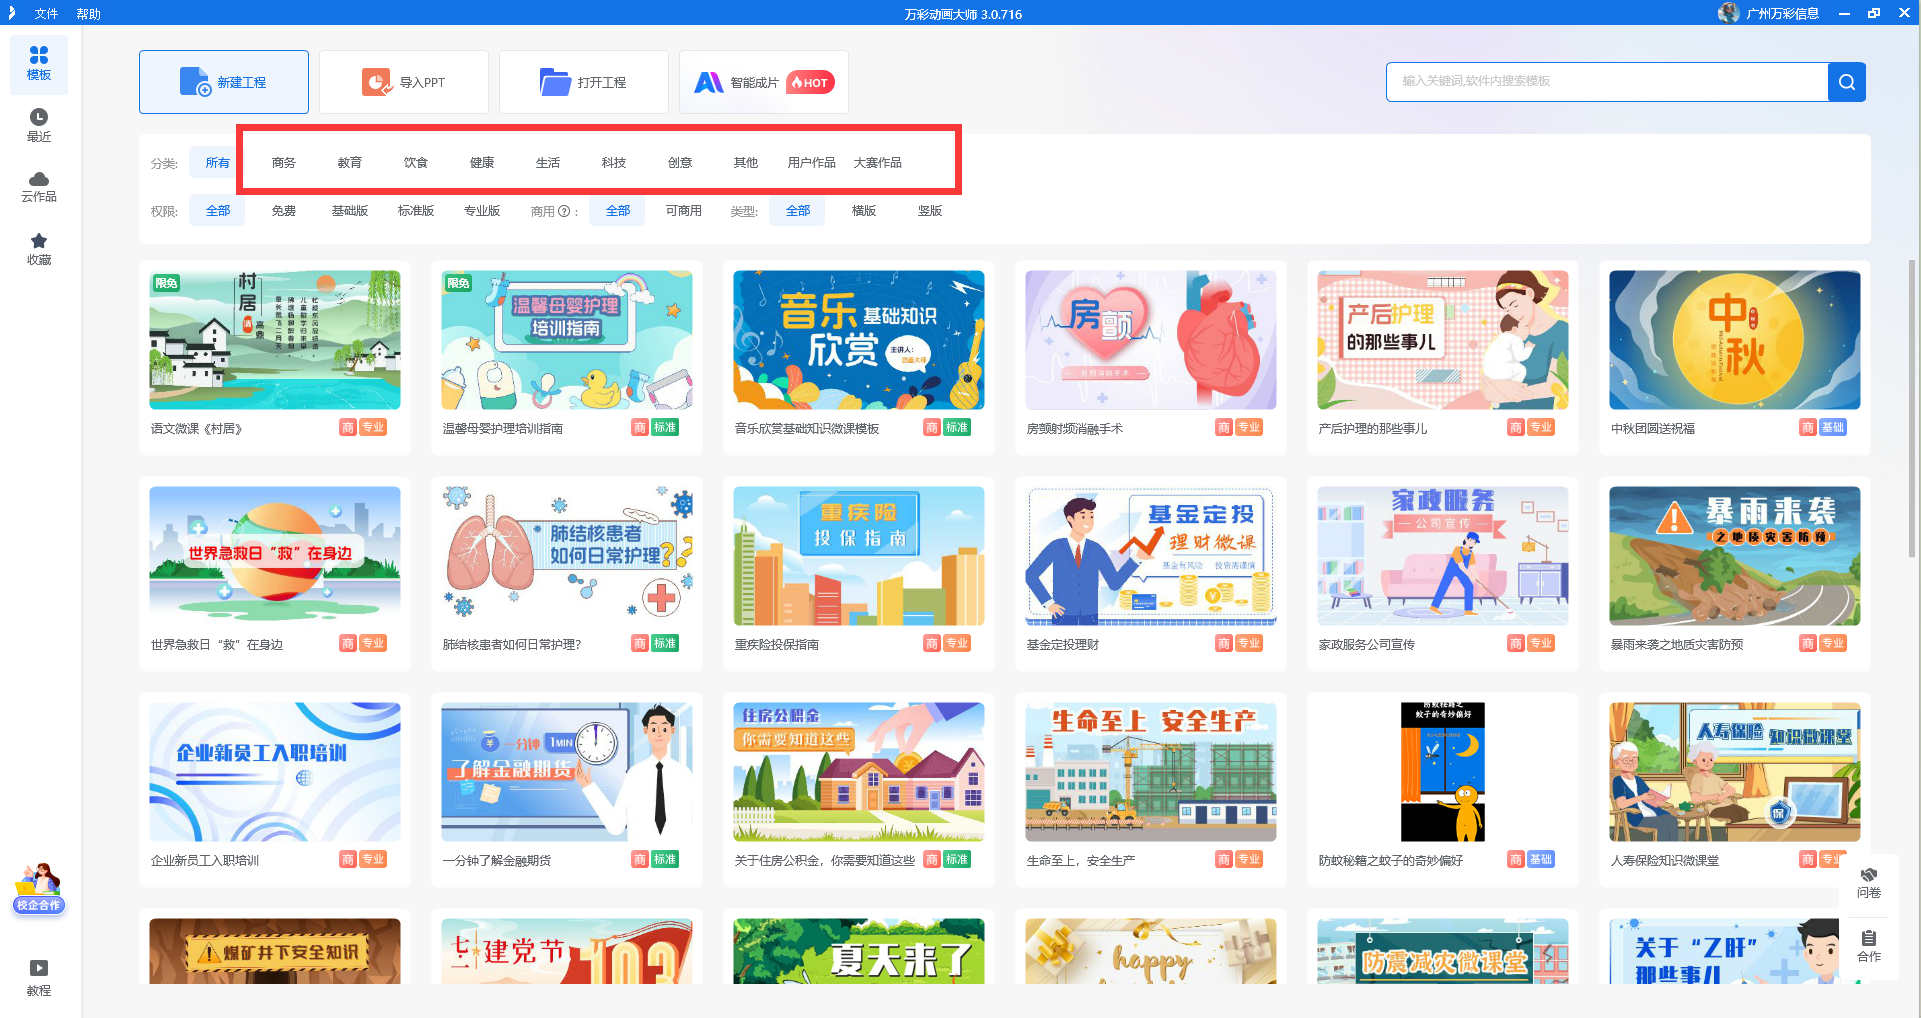Select 全部 under 商用 filter
The image size is (1921, 1018).
point(618,211)
